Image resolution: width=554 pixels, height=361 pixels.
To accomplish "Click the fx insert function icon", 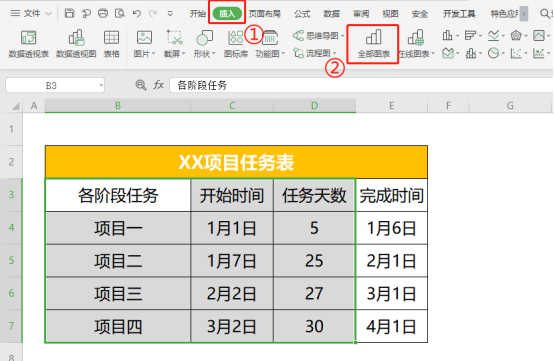I will click(158, 85).
